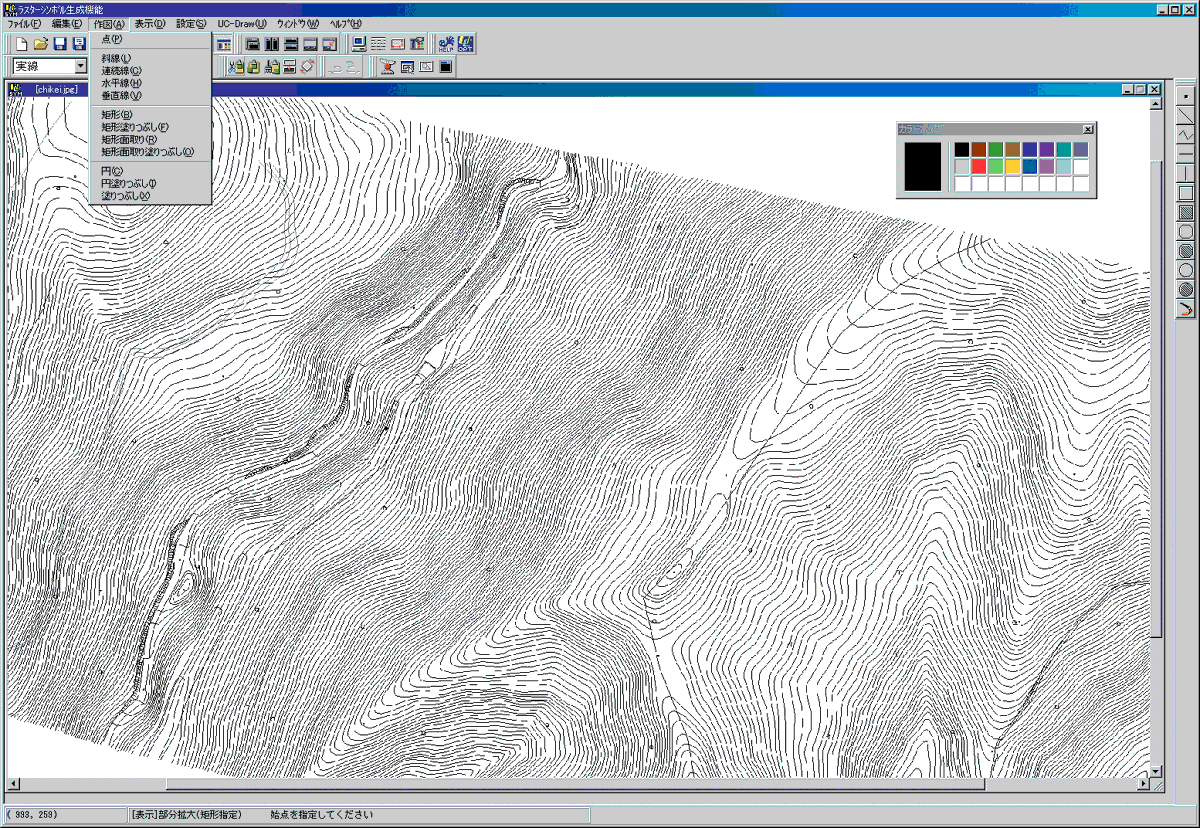Open the 表示(D) menu
This screenshot has height=828, width=1200.
coord(150,23)
